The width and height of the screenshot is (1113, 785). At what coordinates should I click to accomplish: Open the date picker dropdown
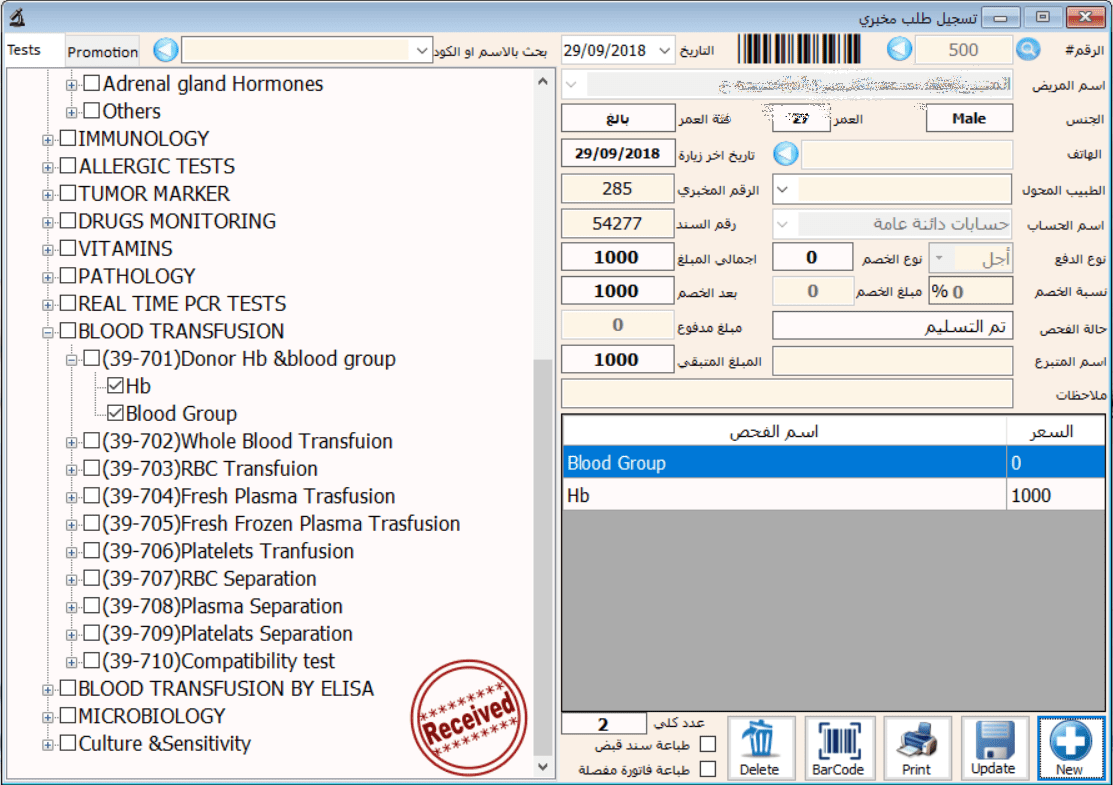666,50
